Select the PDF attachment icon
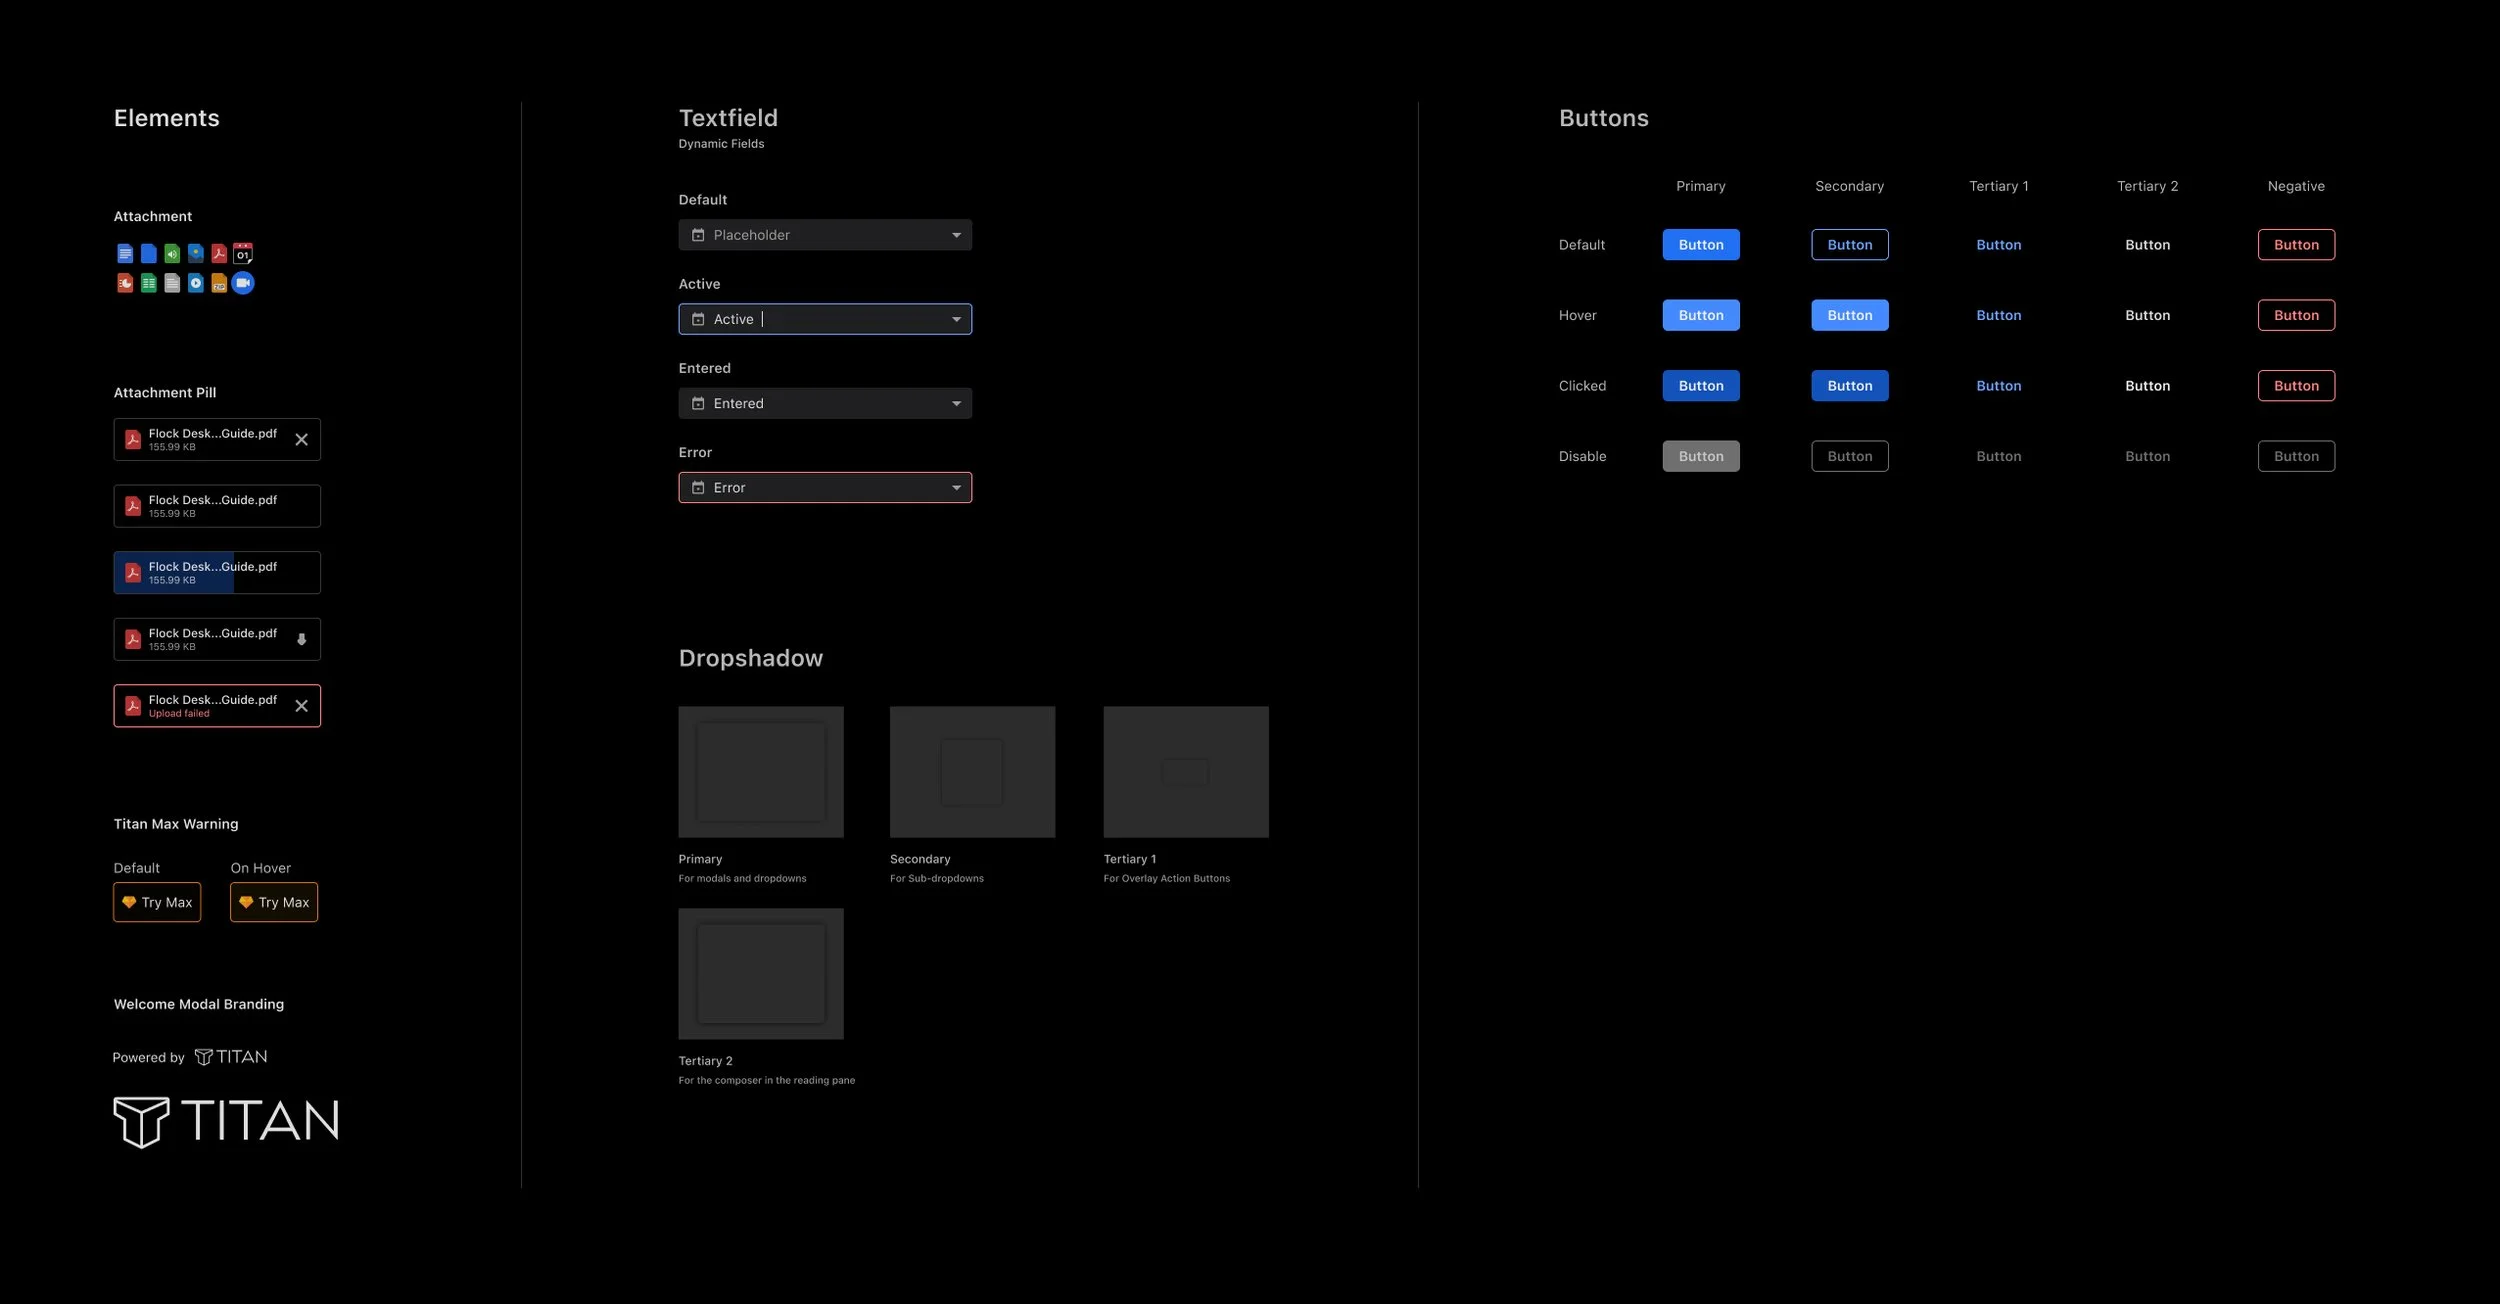This screenshot has height=1304, width=2500. pos(220,253)
